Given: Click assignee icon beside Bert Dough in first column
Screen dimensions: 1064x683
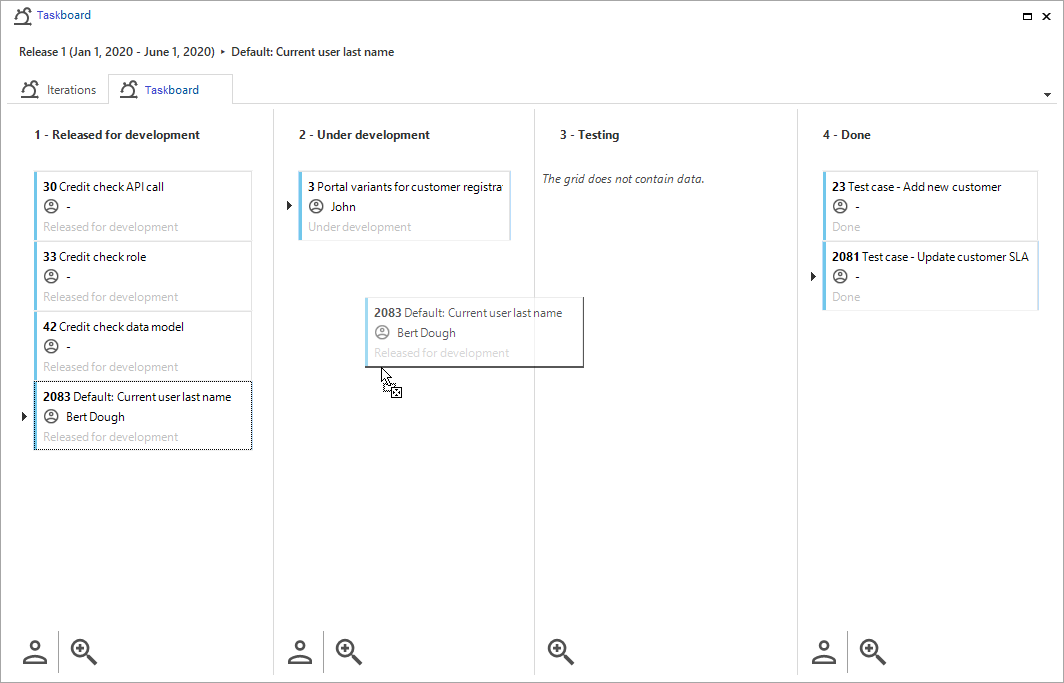Looking at the screenshot, I should (x=51, y=416).
